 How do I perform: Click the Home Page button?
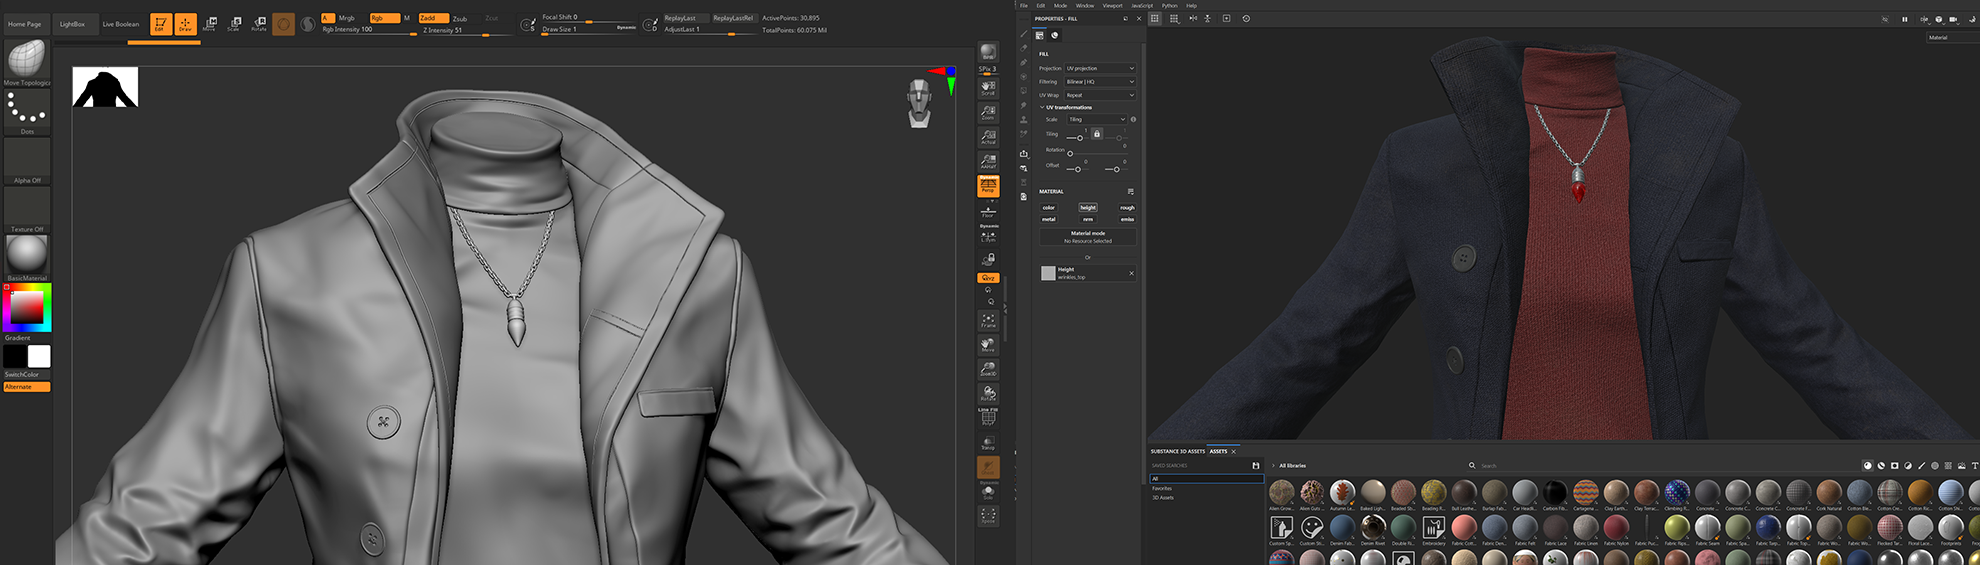point(25,24)
